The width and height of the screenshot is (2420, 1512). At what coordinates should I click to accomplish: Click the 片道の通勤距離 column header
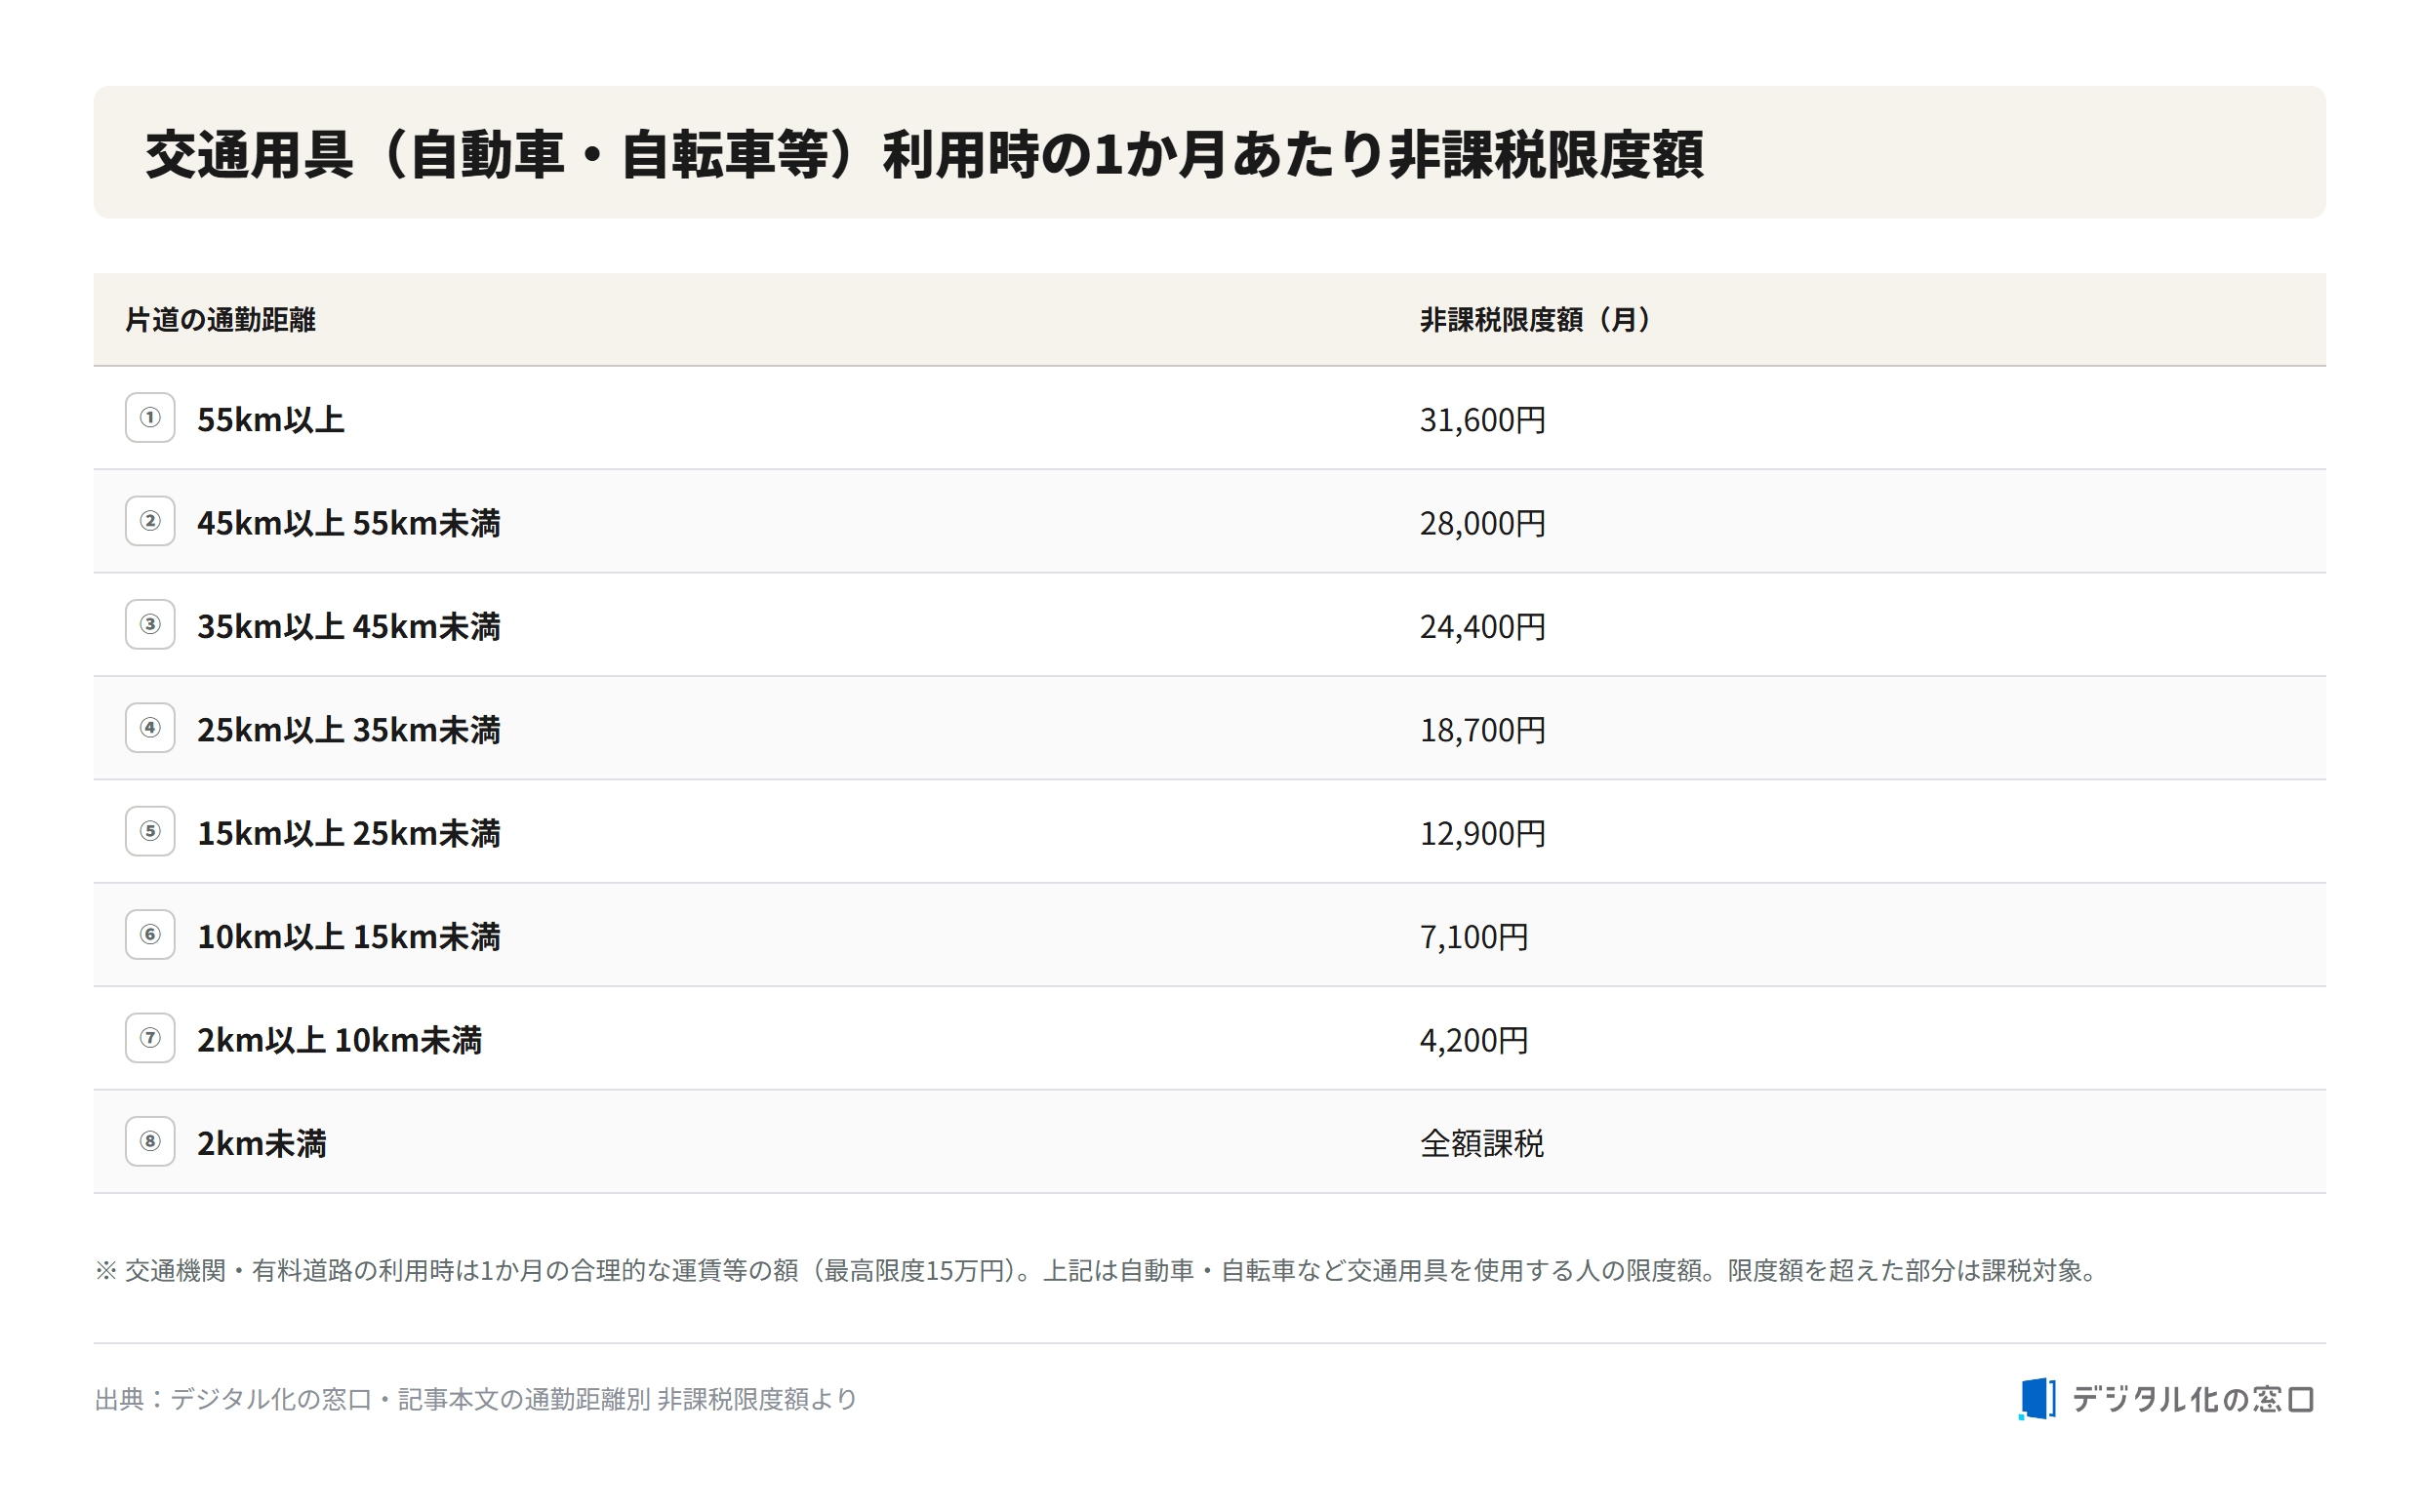tap(220, 320)
